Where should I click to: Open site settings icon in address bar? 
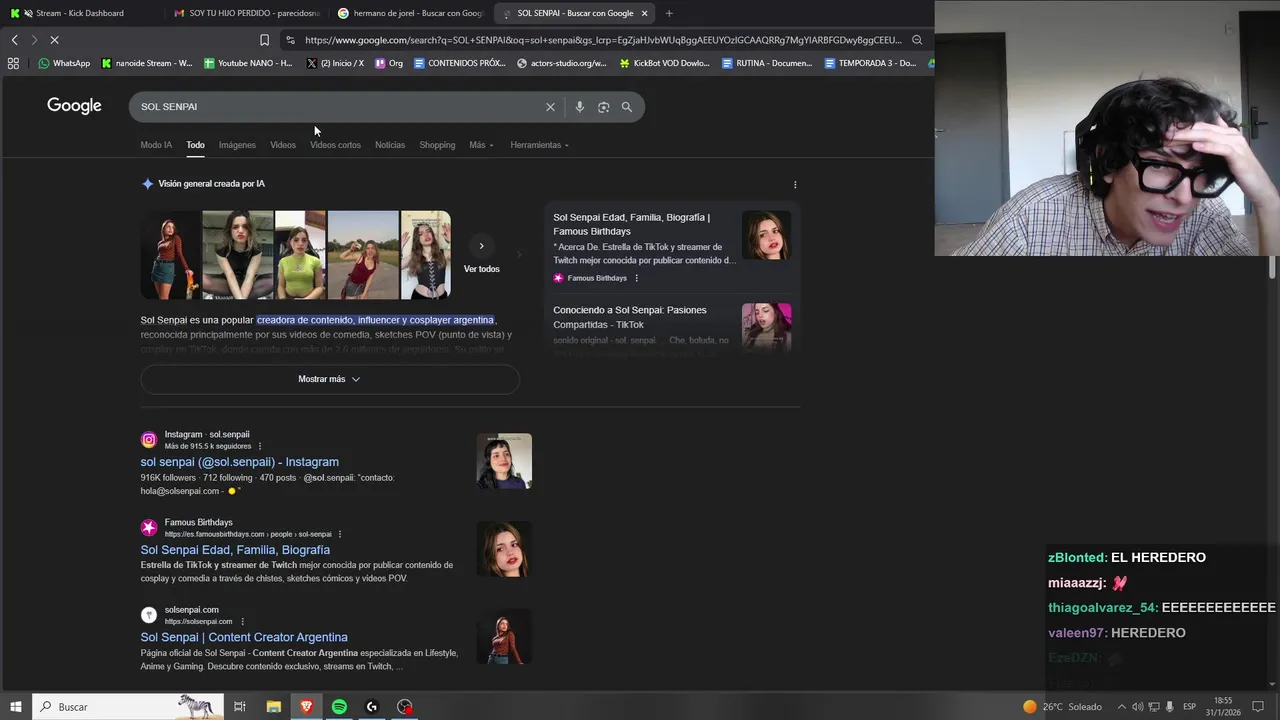click(290, 40)
